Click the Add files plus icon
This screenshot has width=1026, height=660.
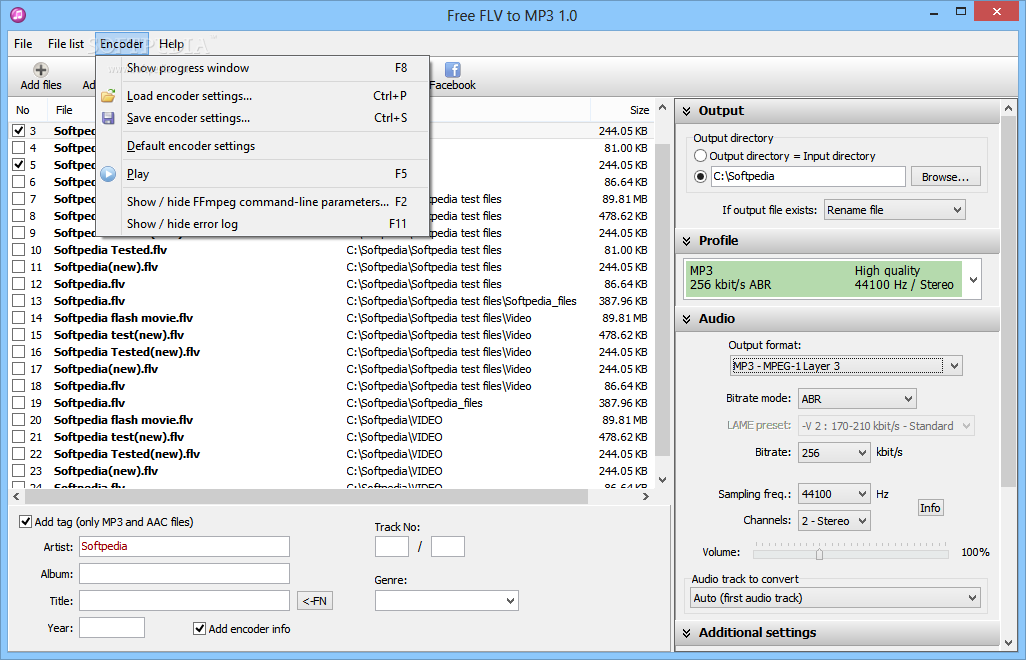tap(41, 69)
